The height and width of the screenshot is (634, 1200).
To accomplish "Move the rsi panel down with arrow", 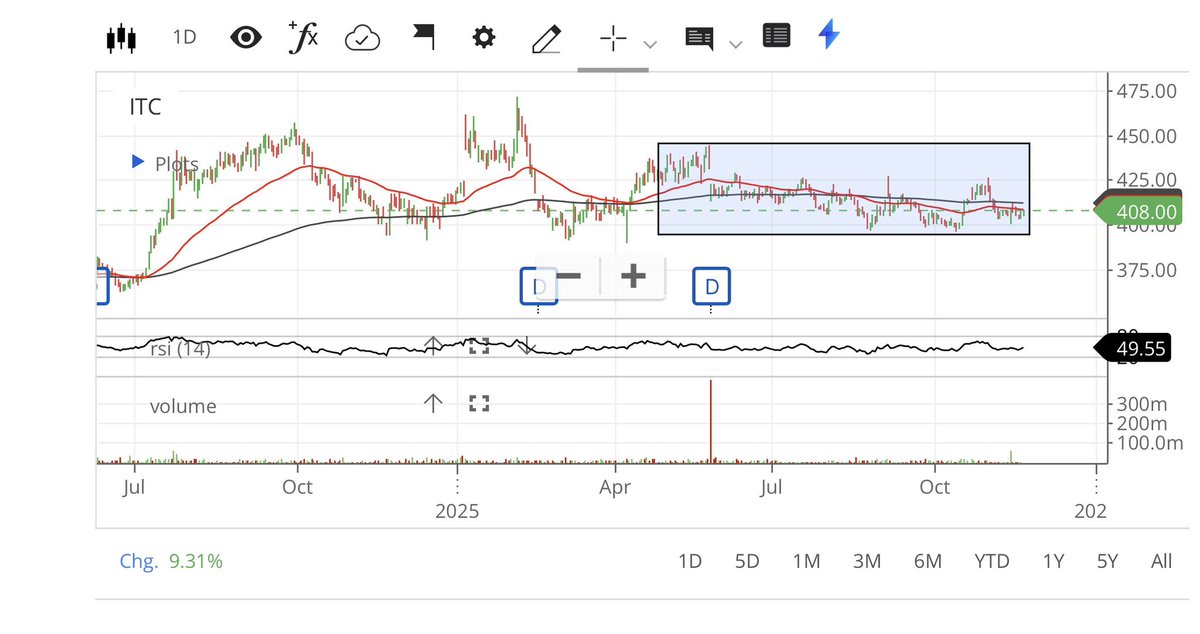I will click(x=527, y=346).
